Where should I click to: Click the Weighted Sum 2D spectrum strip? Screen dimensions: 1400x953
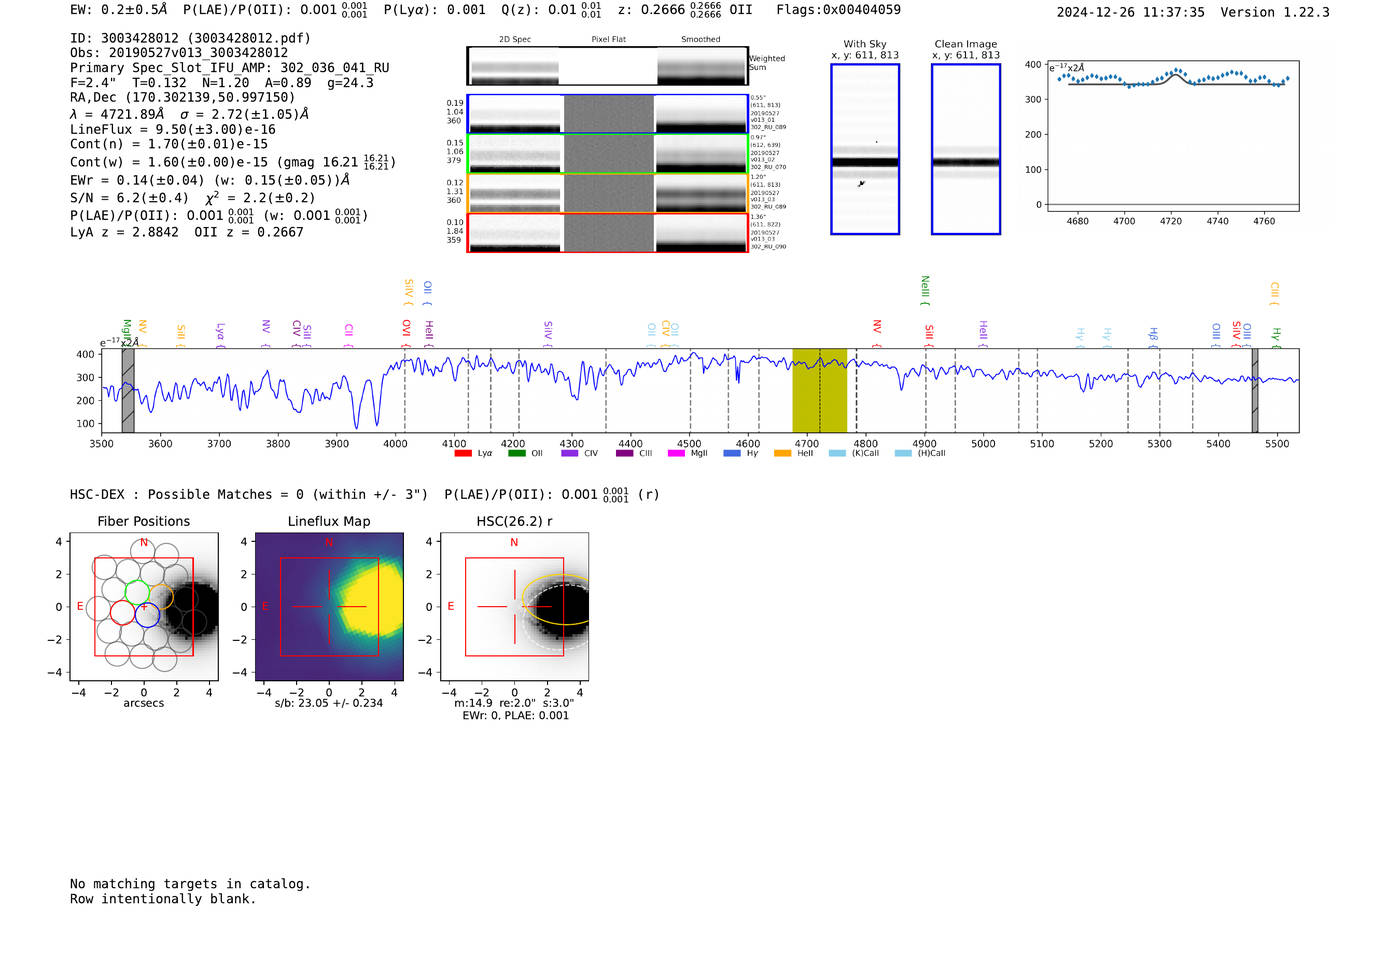click(x=608, y=67)
